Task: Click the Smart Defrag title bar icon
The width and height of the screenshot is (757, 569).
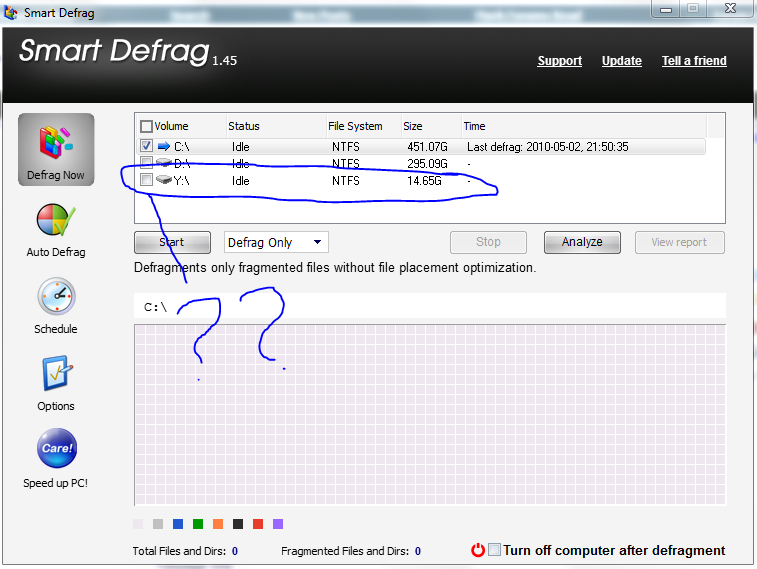Action: pos(10,13)
